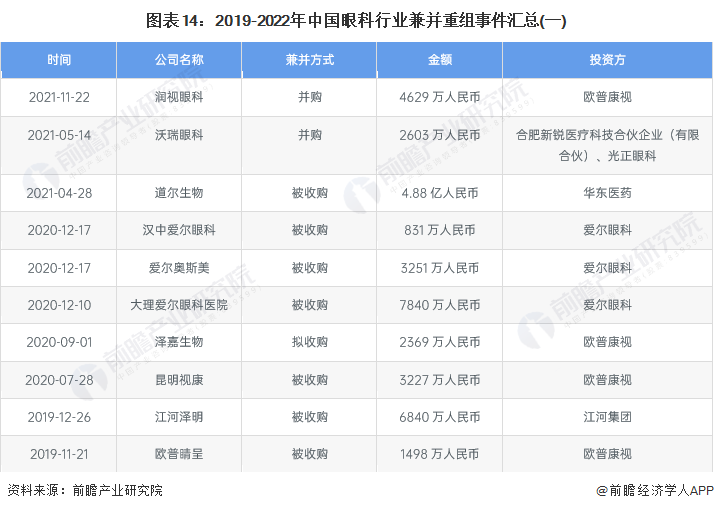Screen dimensions: 714x511
Task: Select the date 2019-11-21 cell
Action: [59, 454]
